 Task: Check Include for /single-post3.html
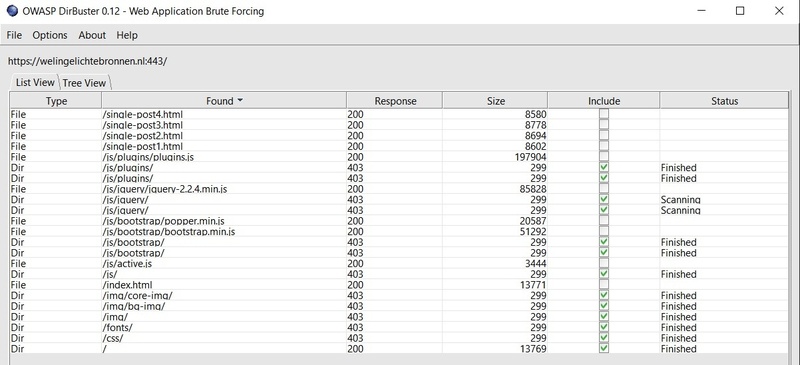pos(604,125)
